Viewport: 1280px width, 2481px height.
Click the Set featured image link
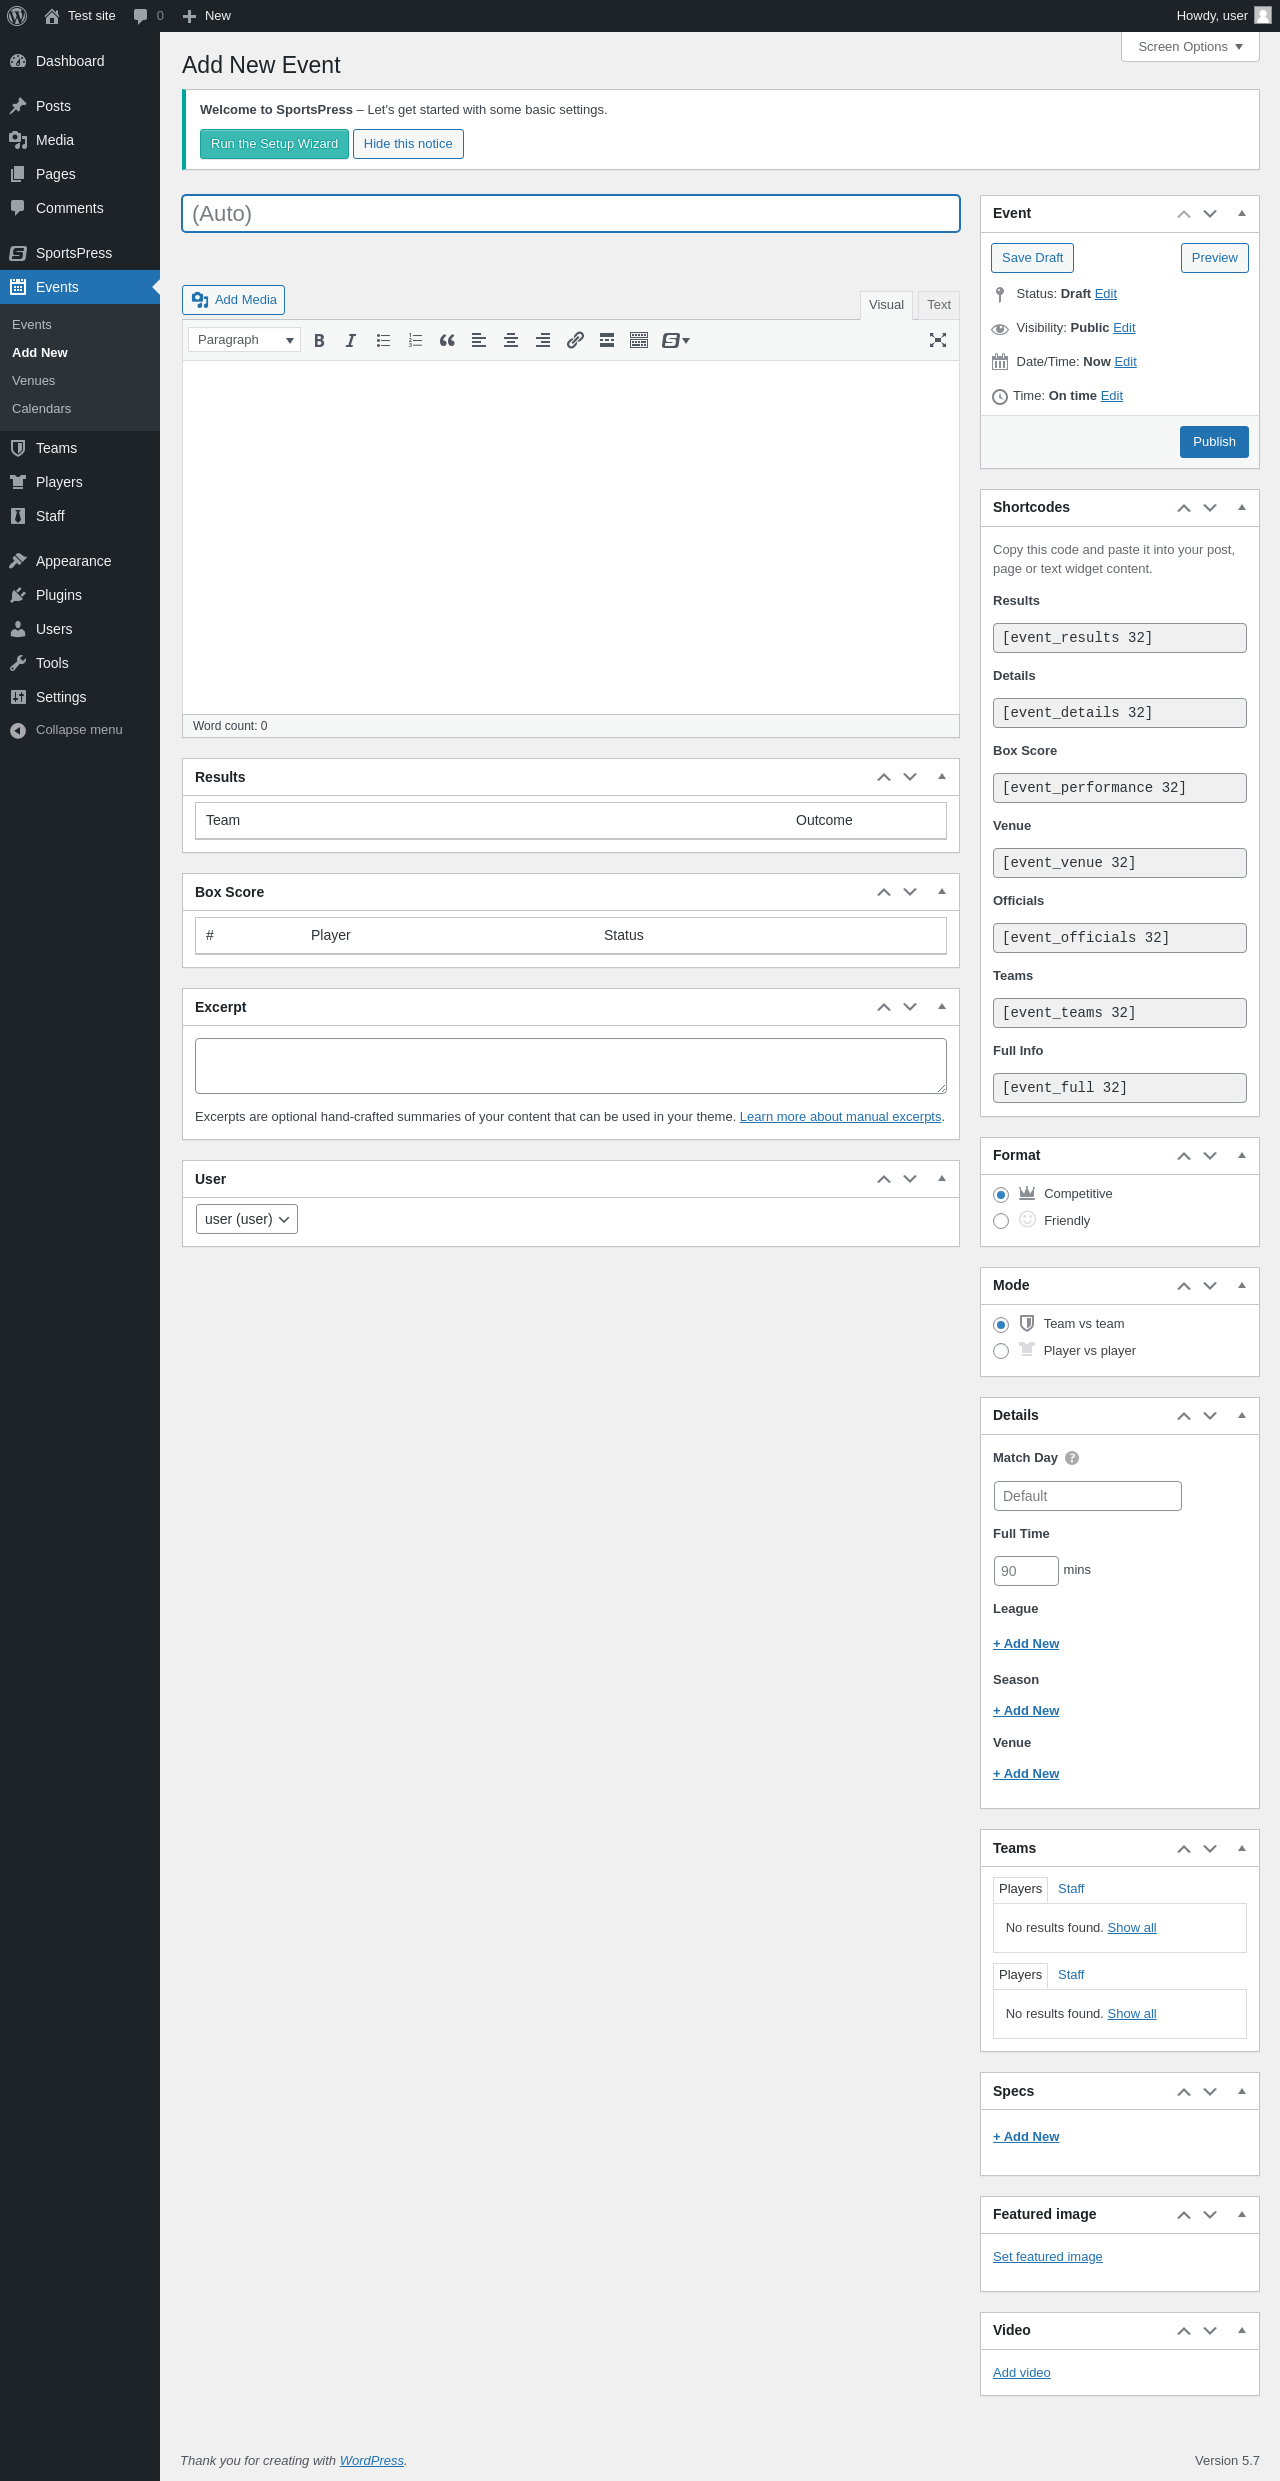[1047, 2257]
